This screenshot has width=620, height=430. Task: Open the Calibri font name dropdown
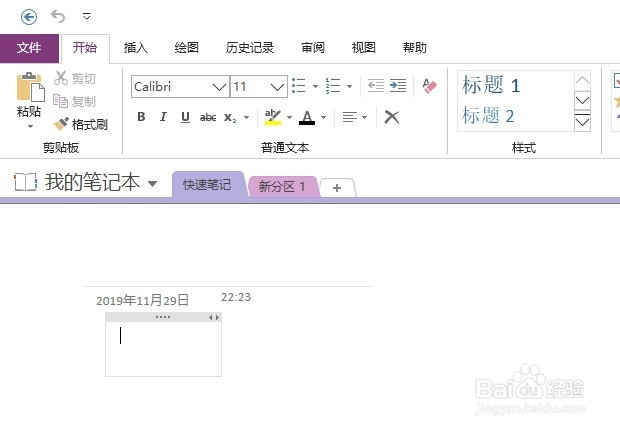pos(219,87)
